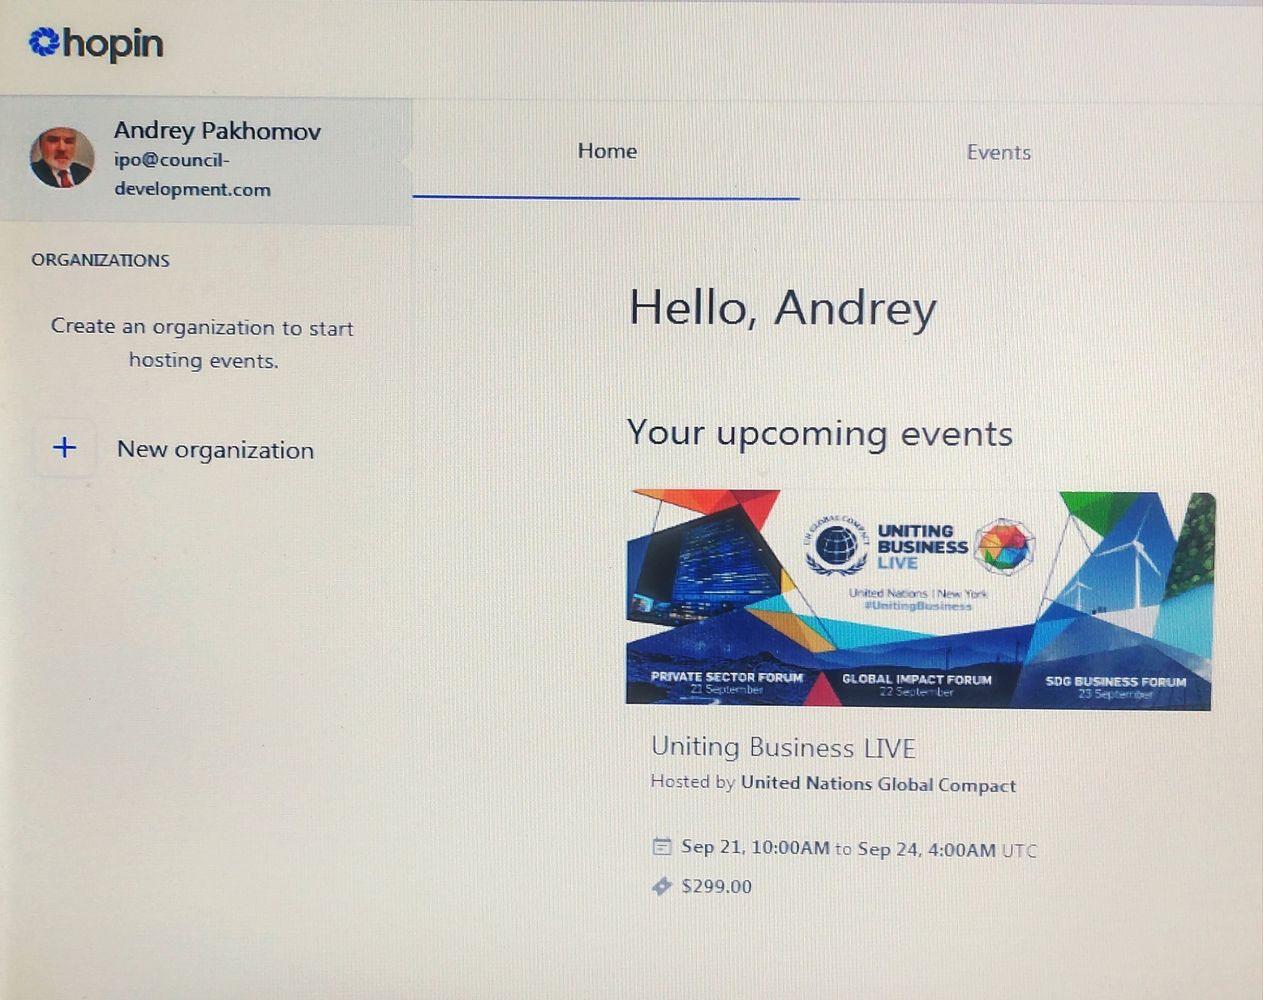The height and width of the screenshot is (1000, 1263).
Task: Click the 'Create an organization to start hosting events' text
Action: click(203, 343)
